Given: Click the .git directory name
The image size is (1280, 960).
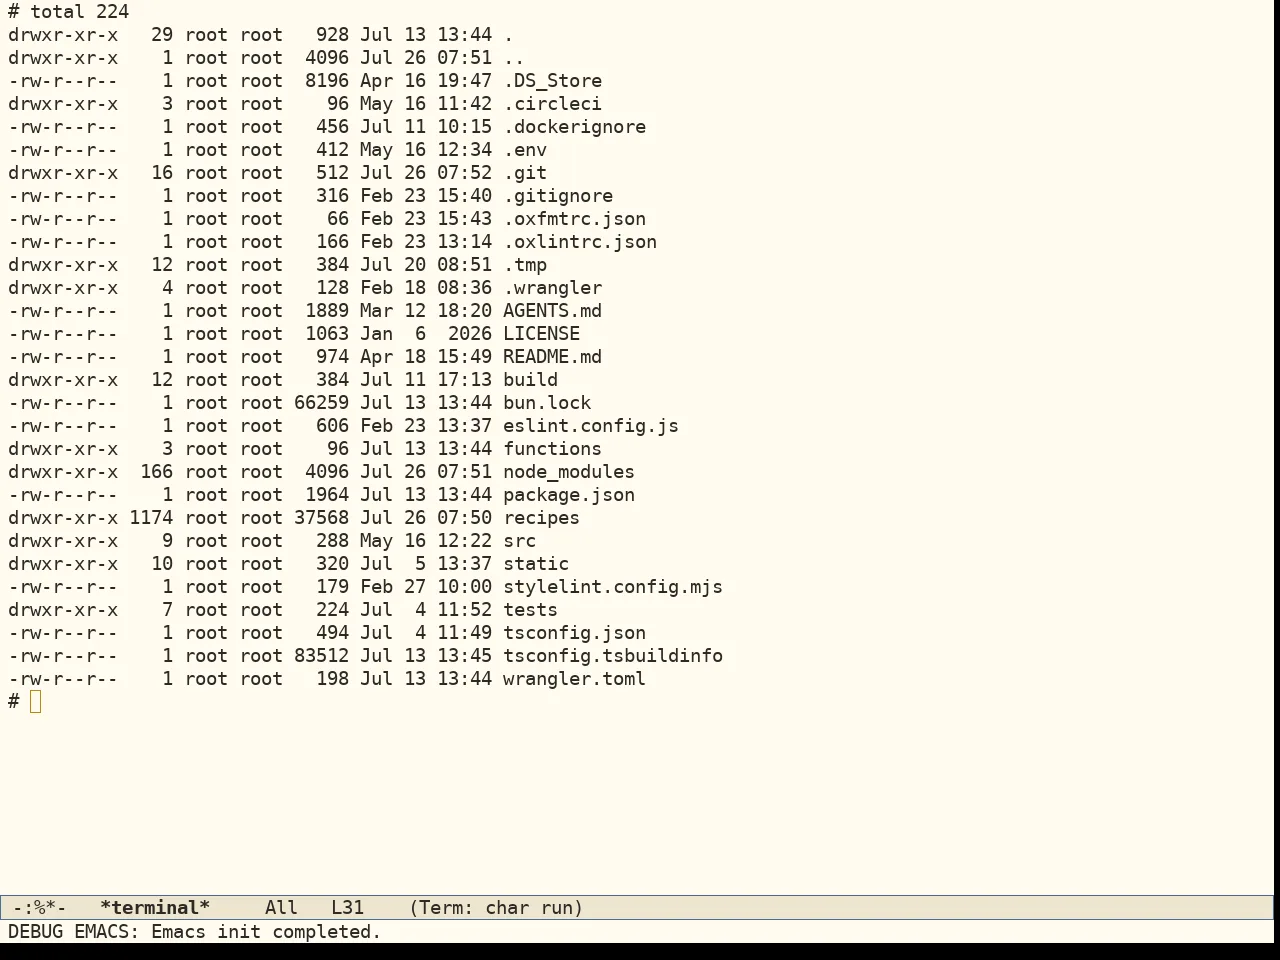Looking at the screenshot, I should [525, 173].
